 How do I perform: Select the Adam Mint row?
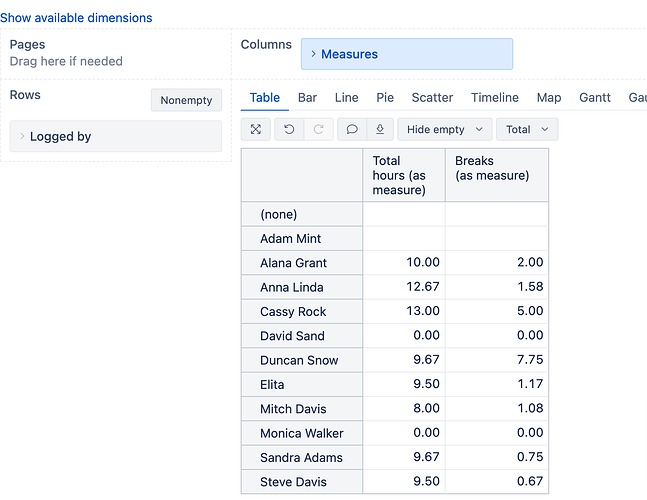[x=302, y=238]
